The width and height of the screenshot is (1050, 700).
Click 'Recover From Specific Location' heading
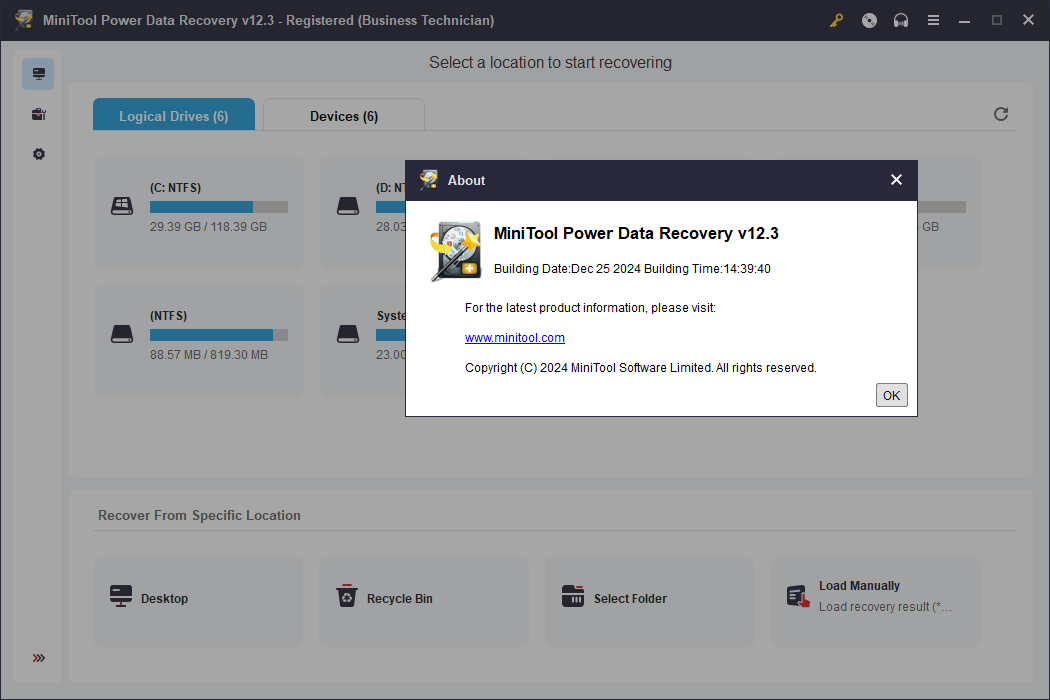pos(199,515)
